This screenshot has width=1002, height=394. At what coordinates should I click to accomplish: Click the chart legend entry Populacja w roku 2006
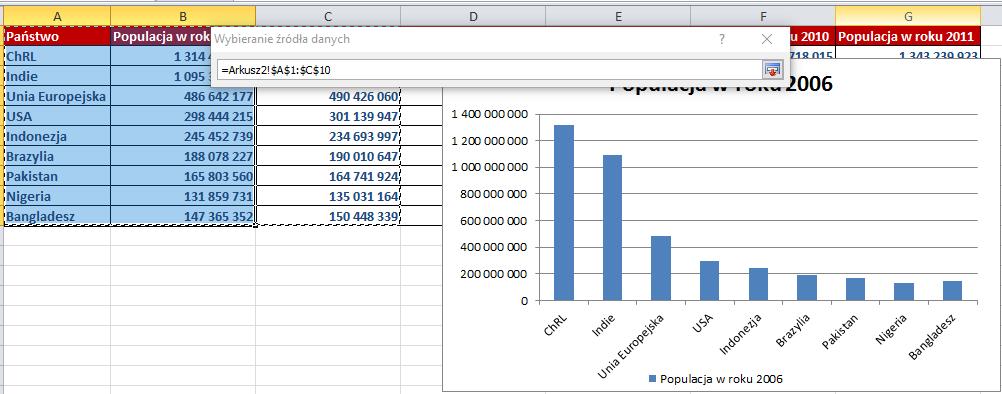(x=716, y=379)
